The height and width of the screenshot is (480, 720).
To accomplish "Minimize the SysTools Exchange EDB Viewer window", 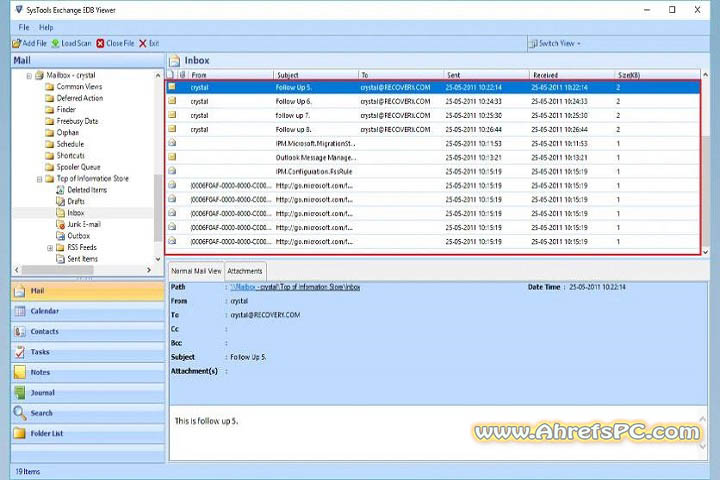I will coord(647,10).
